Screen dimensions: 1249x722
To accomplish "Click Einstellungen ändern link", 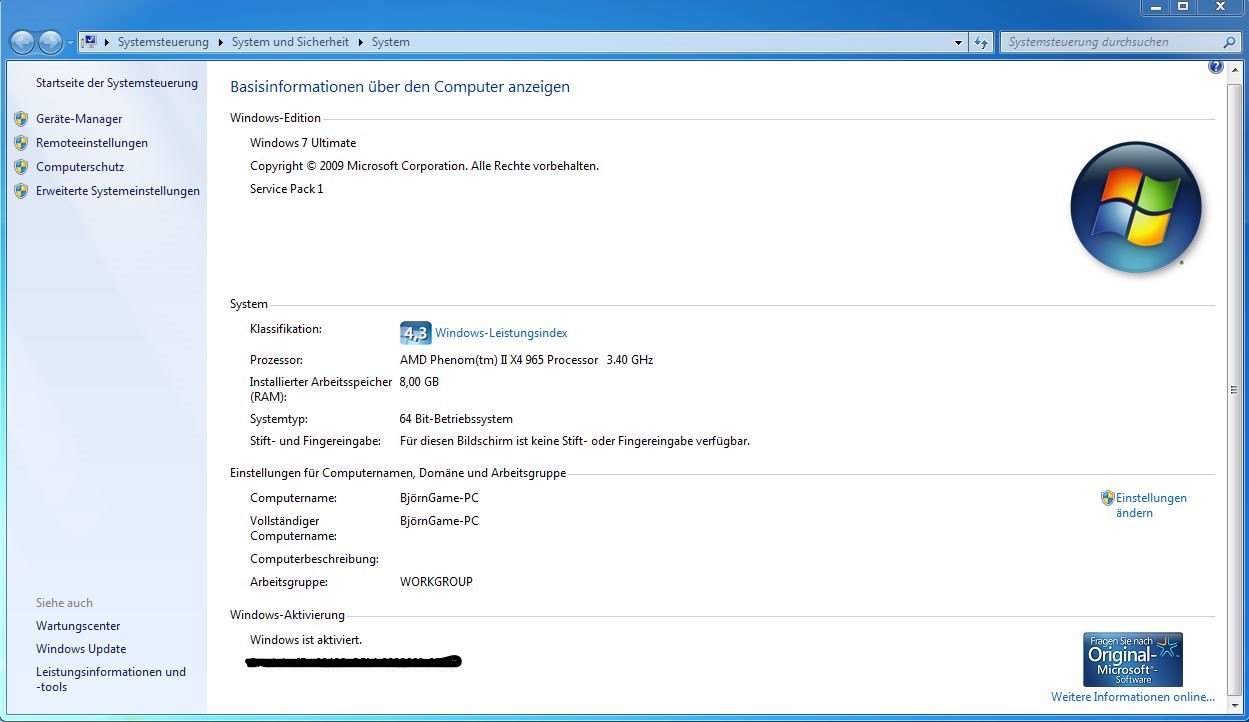I will (x=1150, y=505).
